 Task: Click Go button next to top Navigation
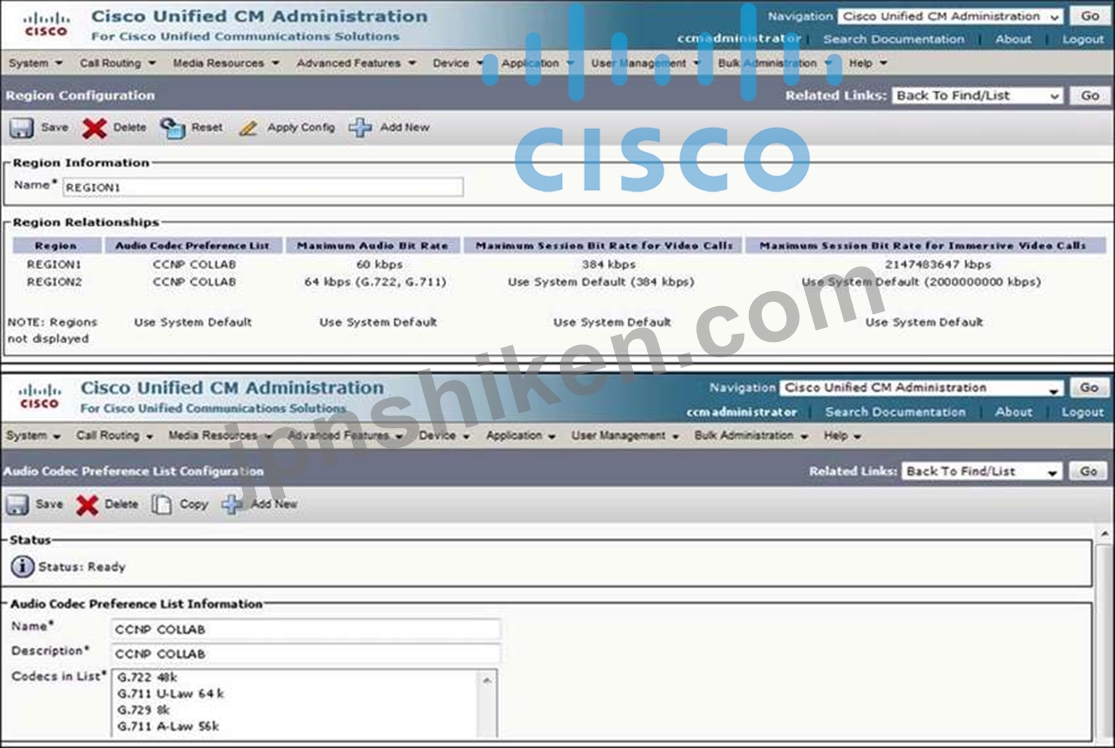coord(1089,16)
